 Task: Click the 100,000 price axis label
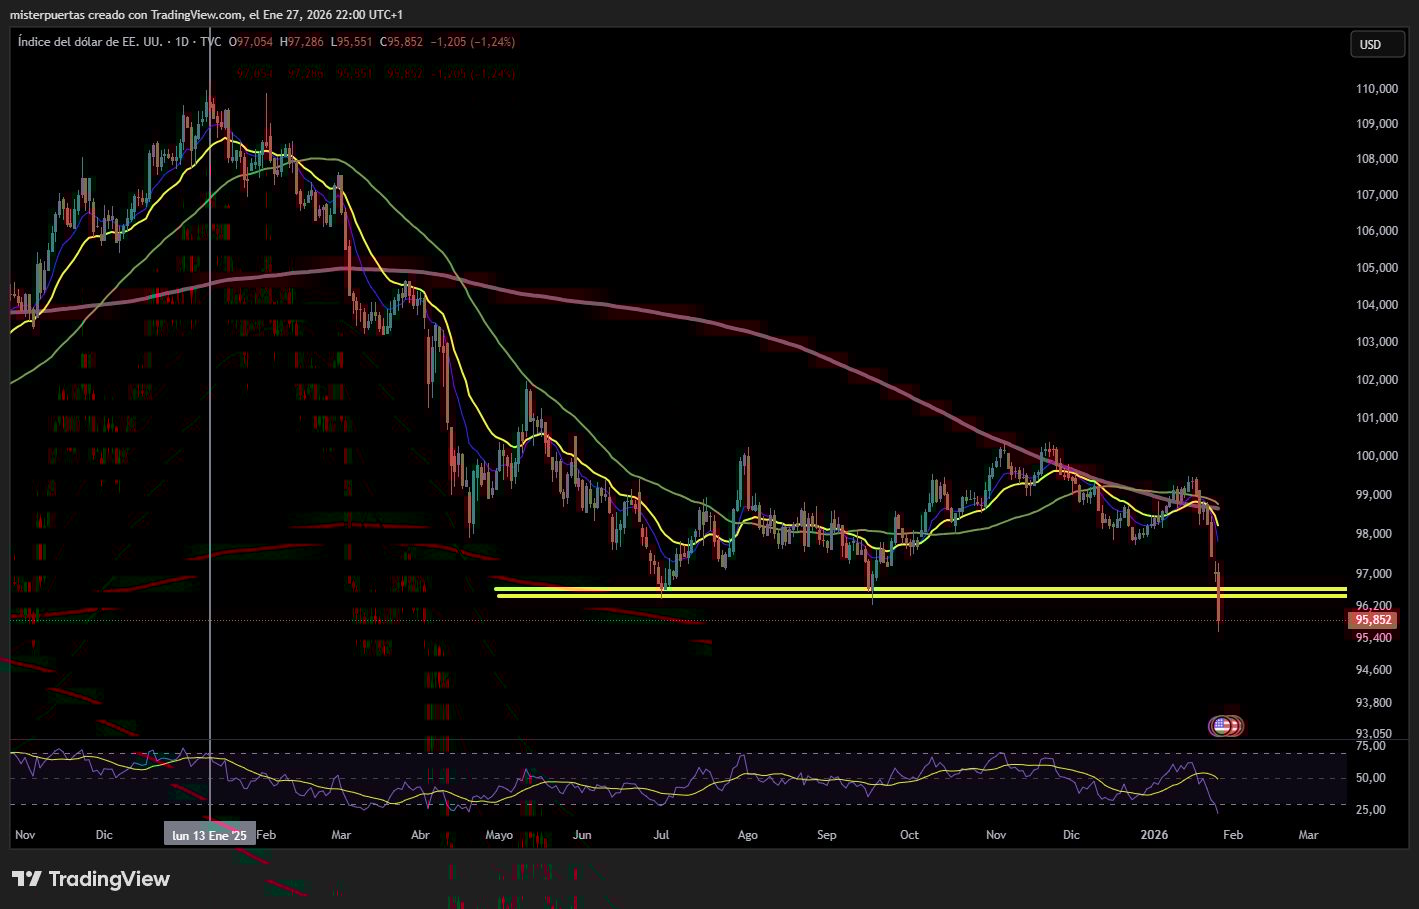[1377, 456]
